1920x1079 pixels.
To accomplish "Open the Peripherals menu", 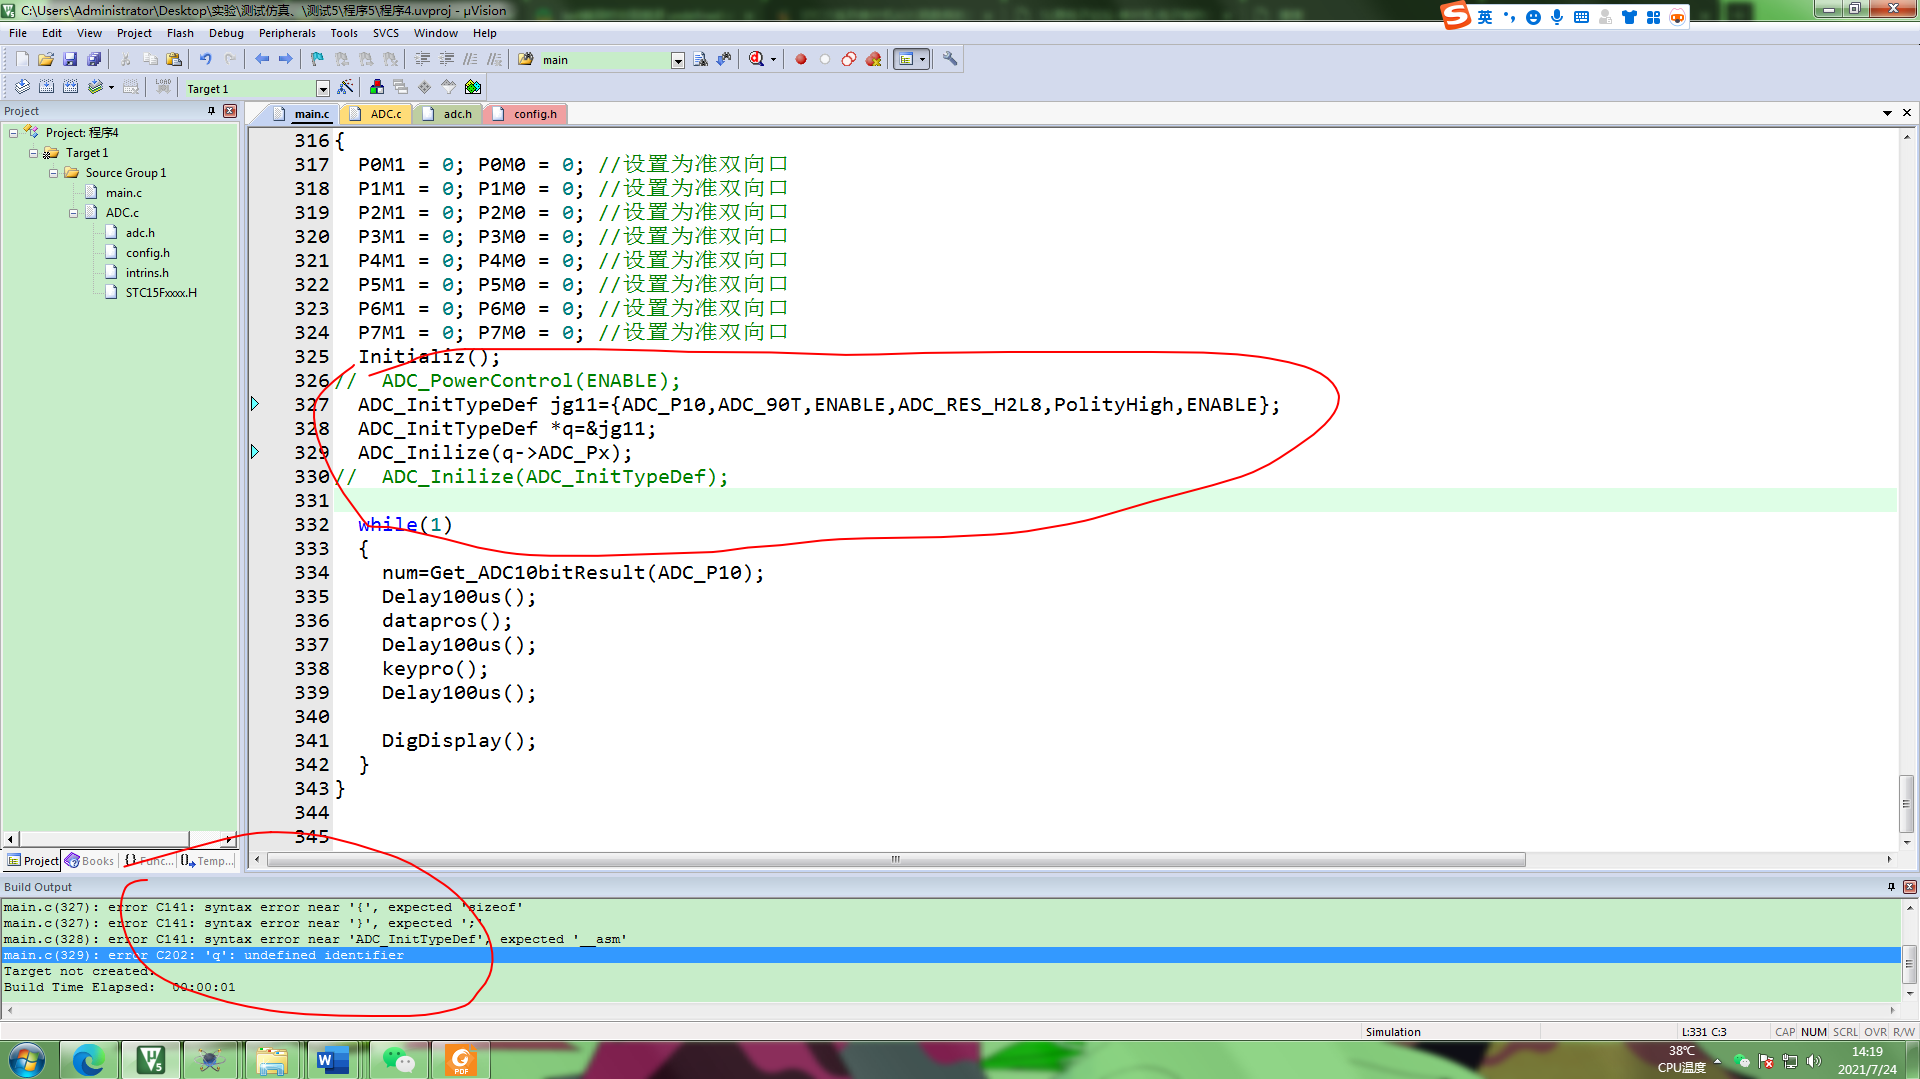I will [287, 33].
